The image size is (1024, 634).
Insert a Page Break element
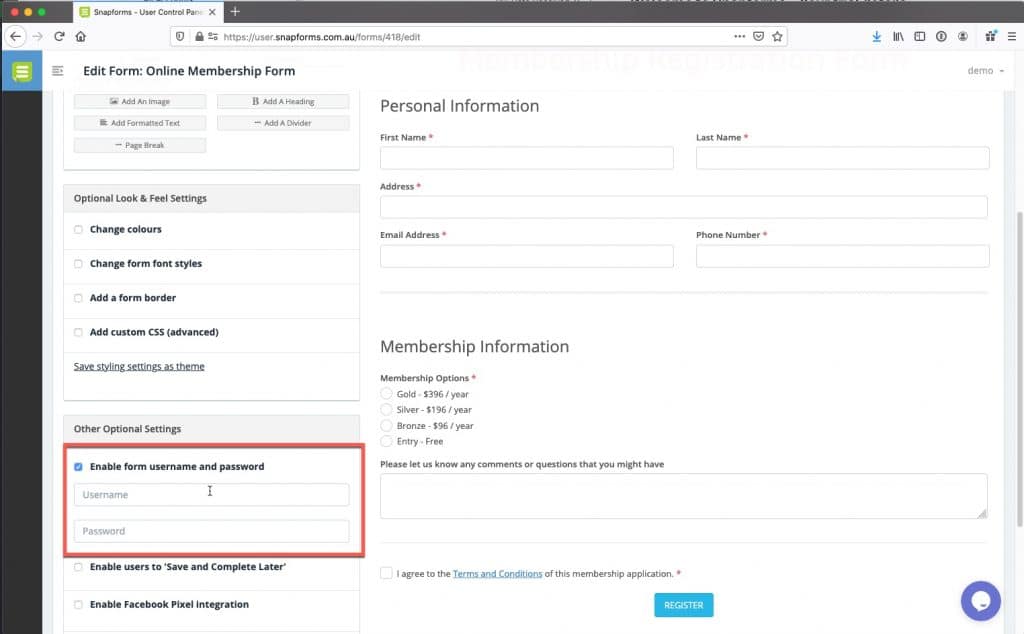(x=139, y=144)
